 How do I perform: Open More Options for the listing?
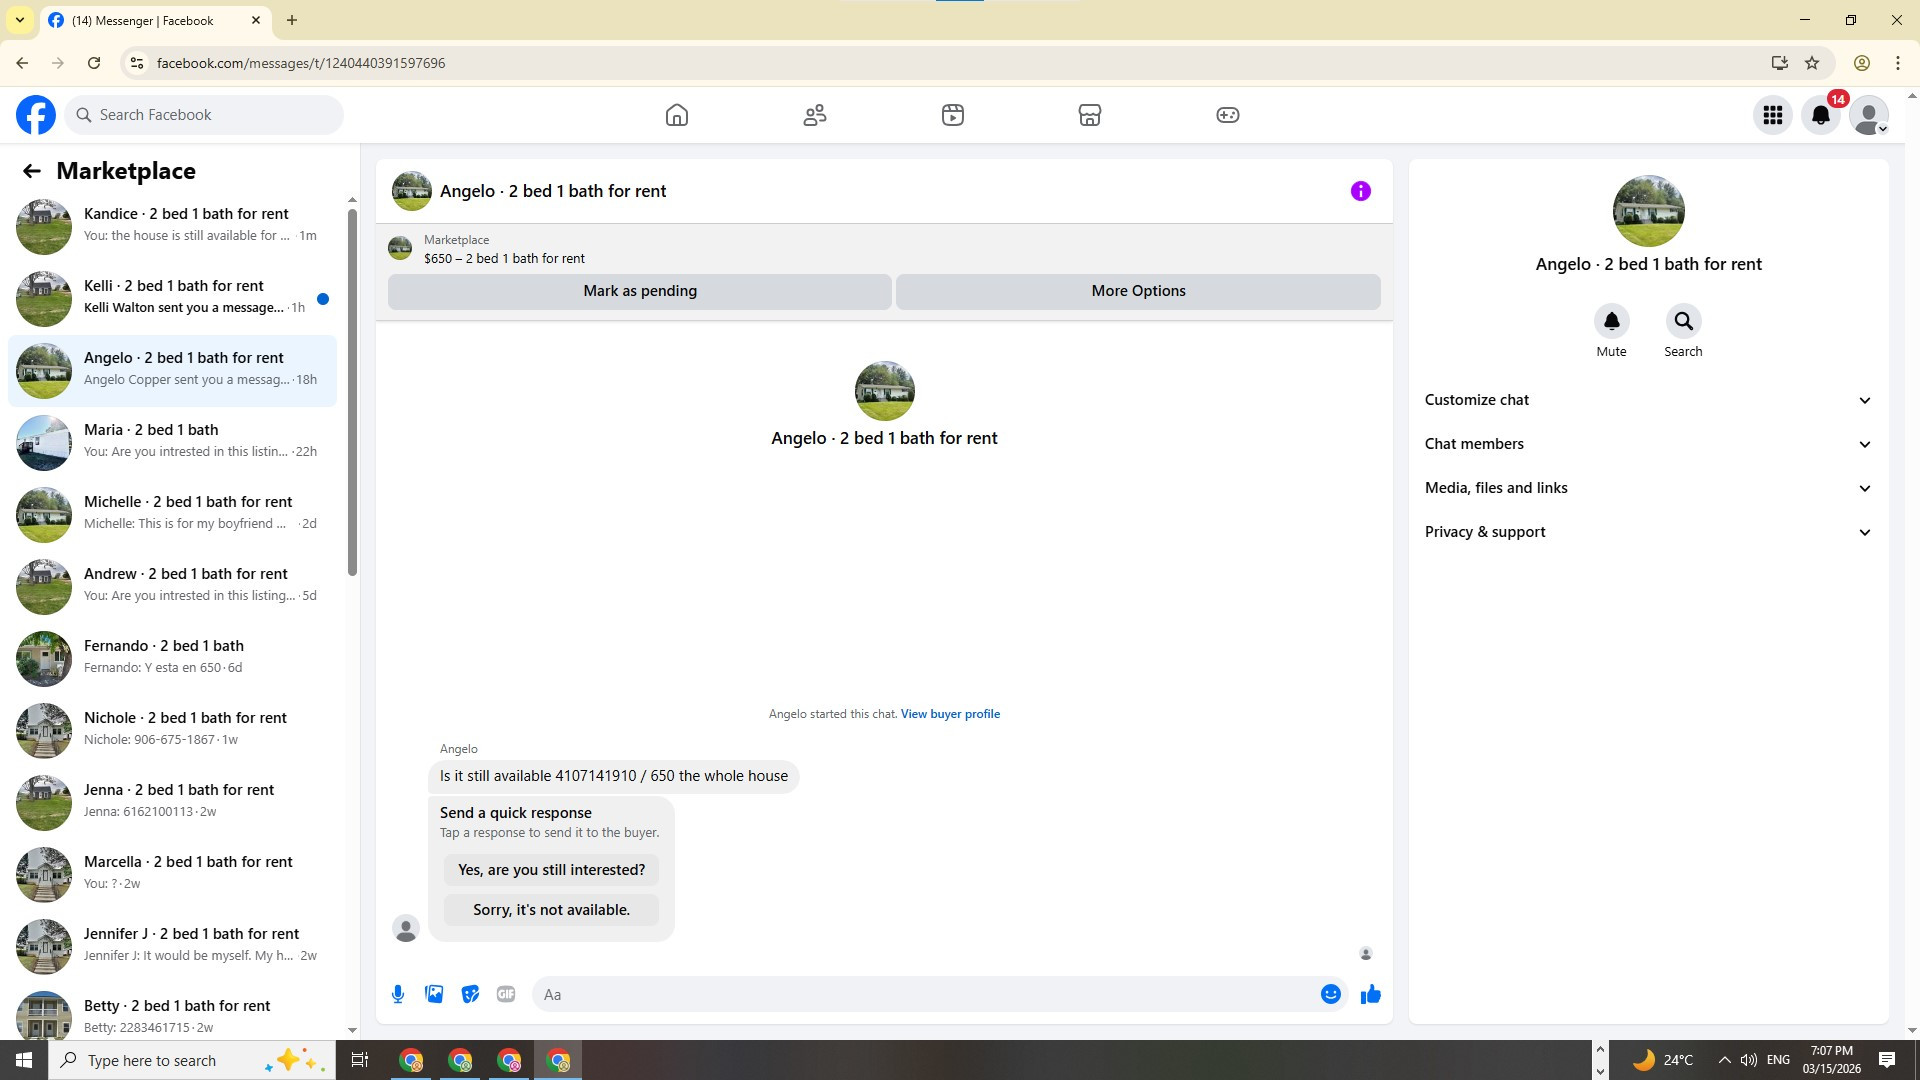pyautogui.click(x=1138, y=291)
